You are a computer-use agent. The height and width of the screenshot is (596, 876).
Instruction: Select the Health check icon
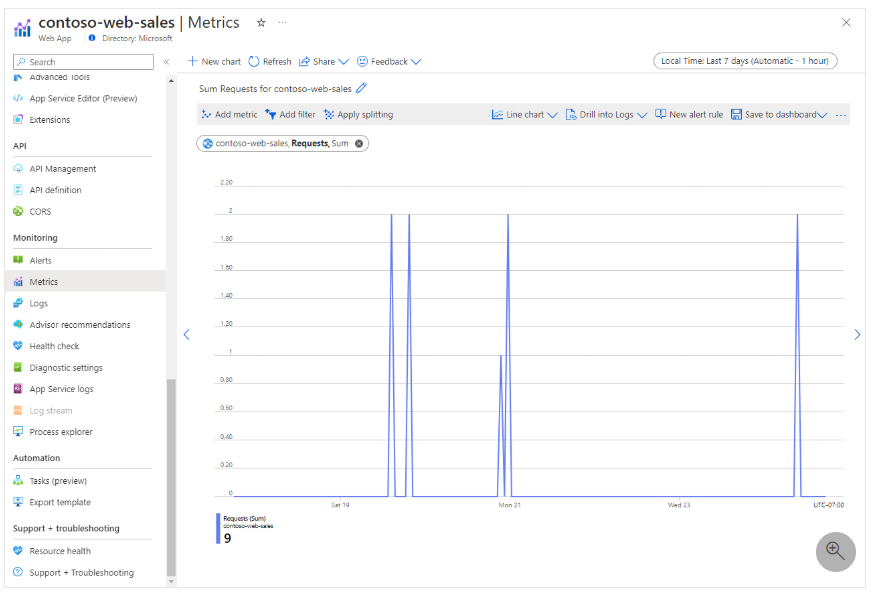tap(20, 346)
